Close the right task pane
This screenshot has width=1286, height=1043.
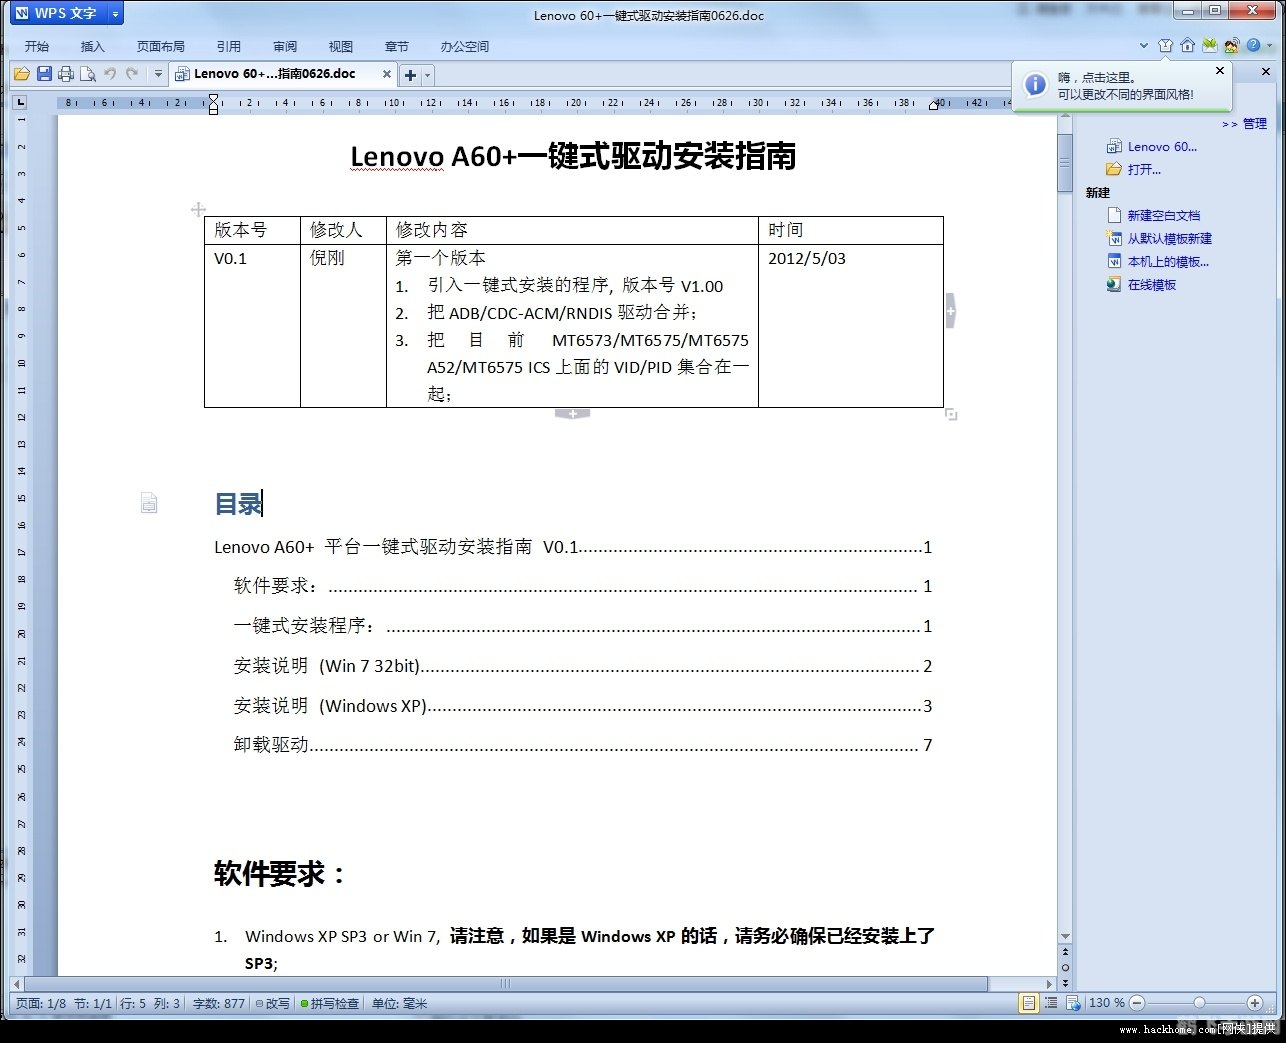tap(1266, 72)
